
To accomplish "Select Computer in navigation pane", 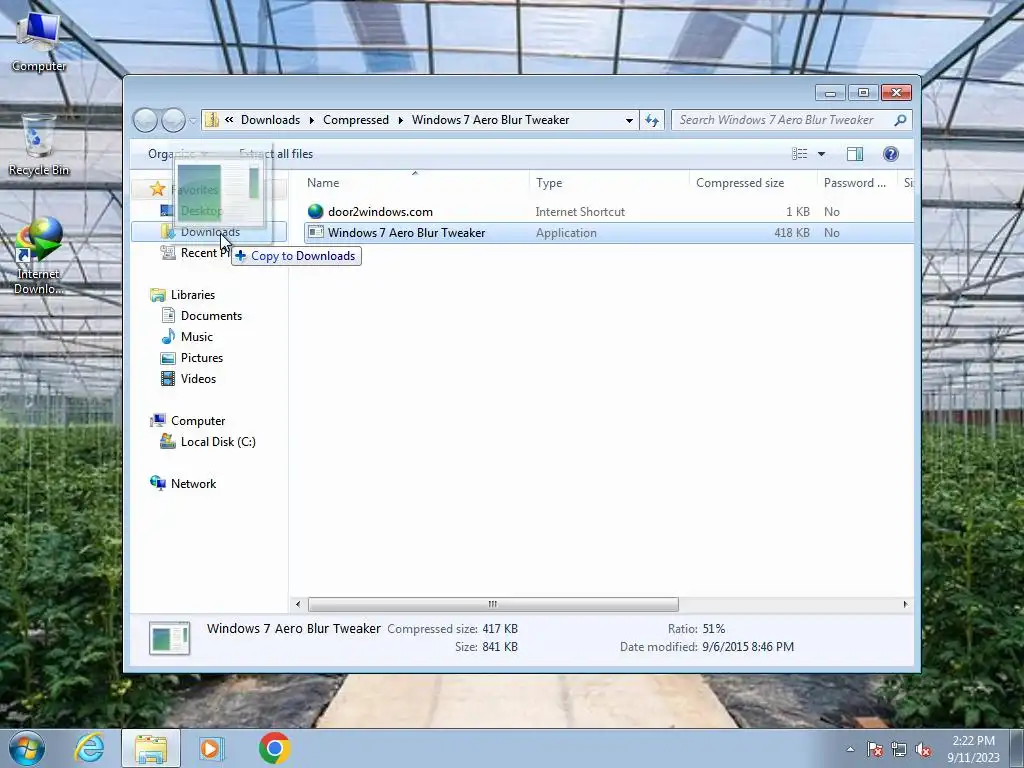I will 198,421.
